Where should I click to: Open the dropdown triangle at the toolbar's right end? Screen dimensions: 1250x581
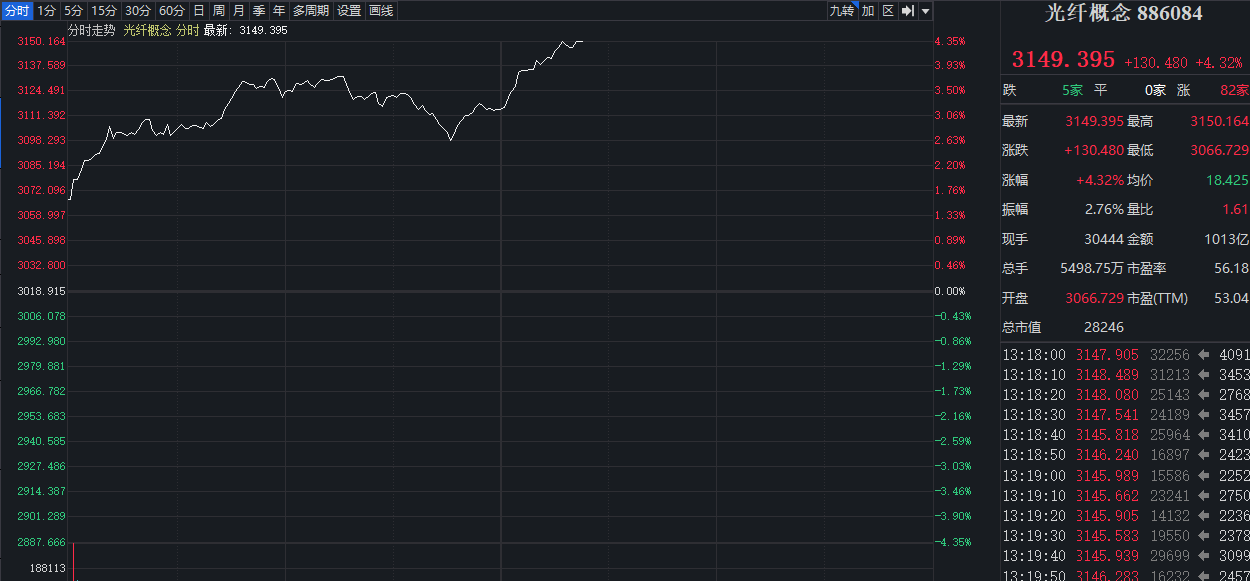point(925,11)
